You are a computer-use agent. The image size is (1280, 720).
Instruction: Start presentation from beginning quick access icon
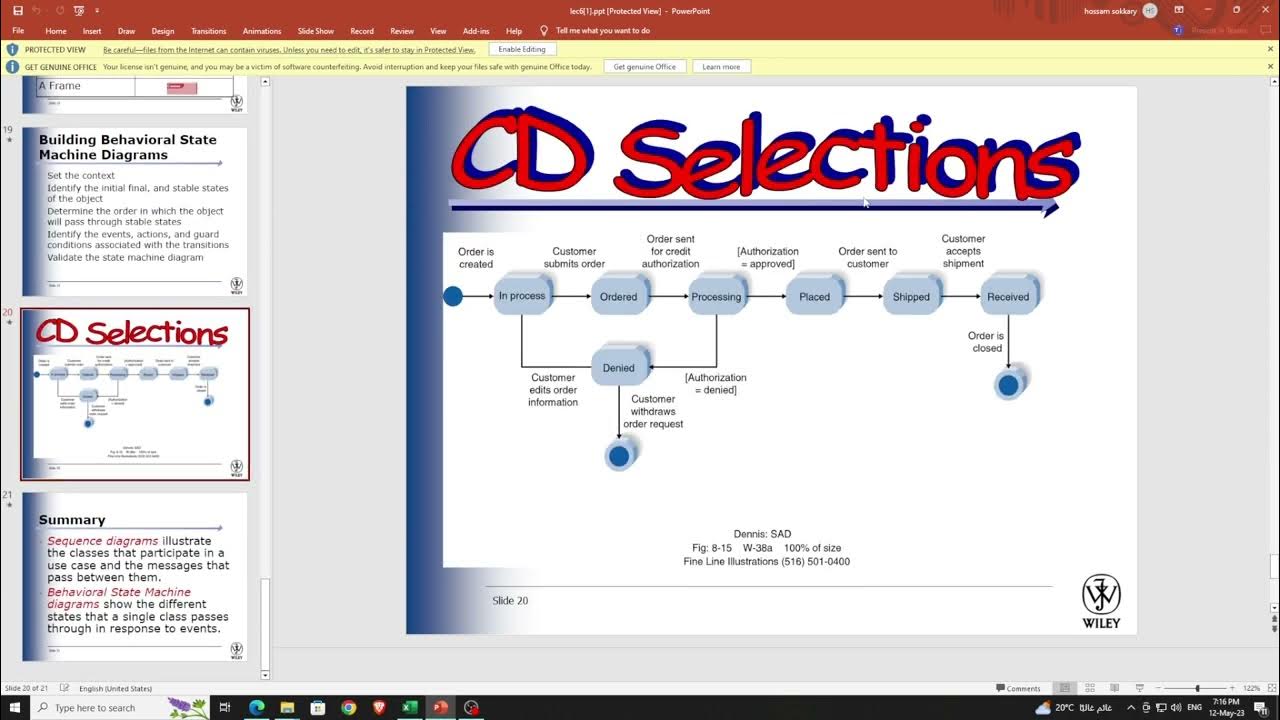click(78, 10)
